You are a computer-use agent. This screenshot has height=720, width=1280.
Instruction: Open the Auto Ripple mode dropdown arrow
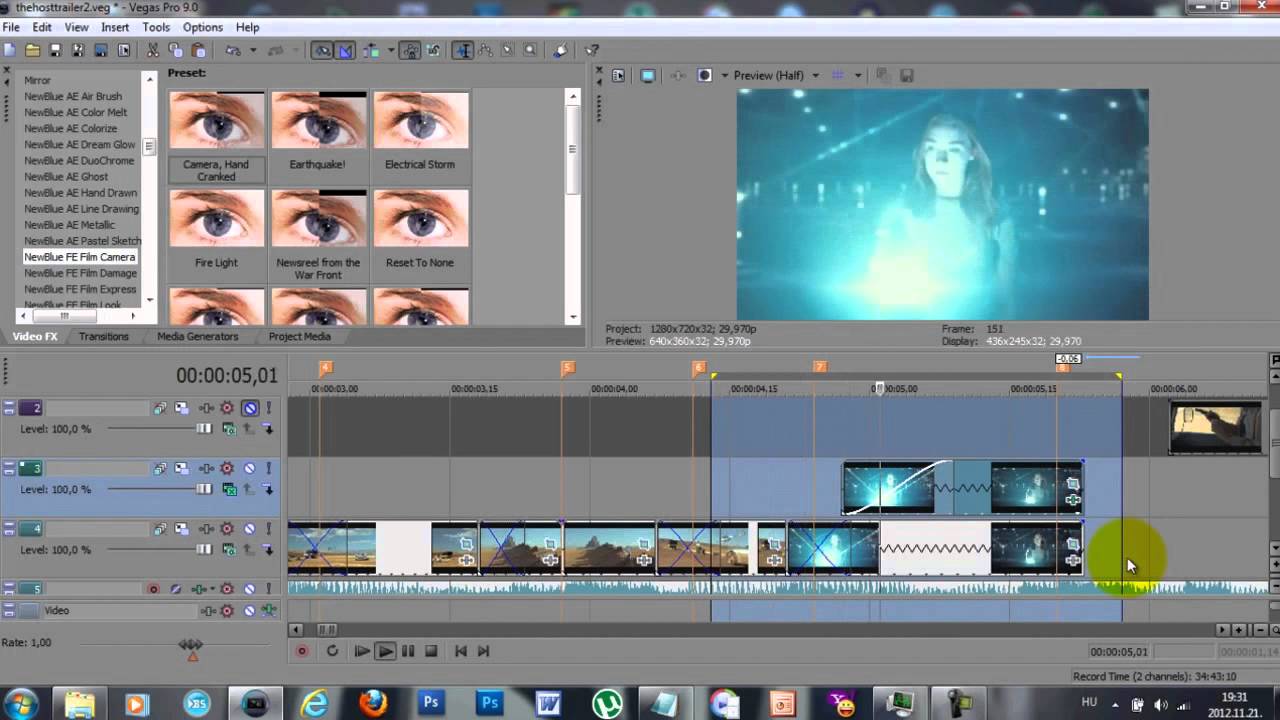pyautogui.click(x=391, y=50)
